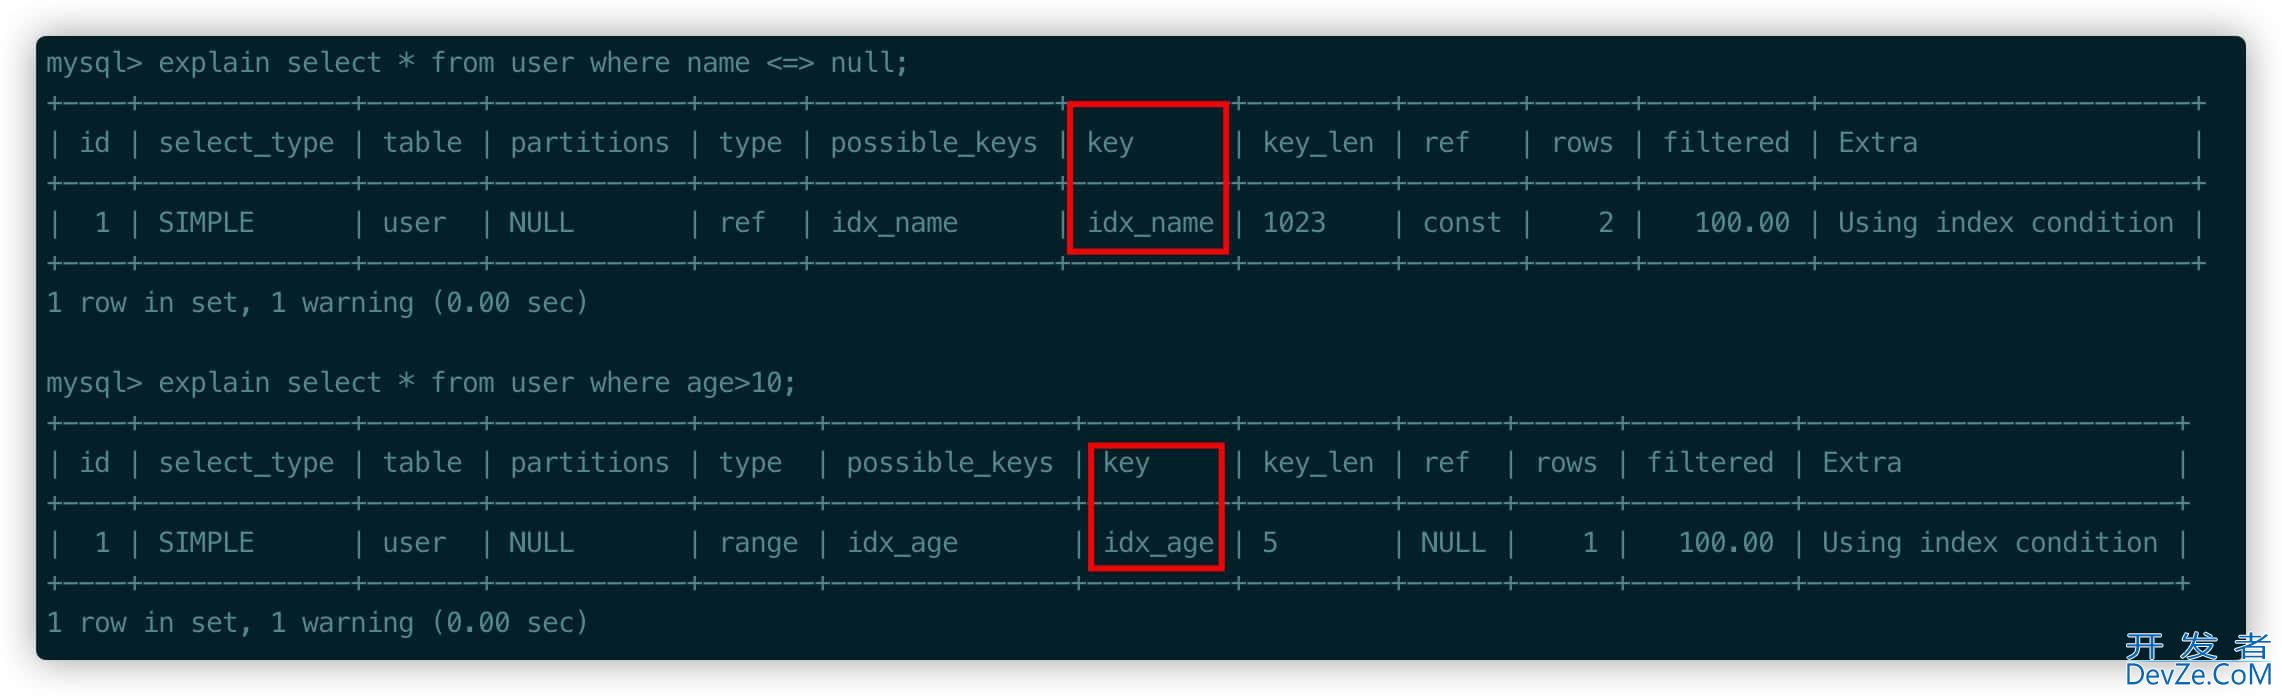Screen dimensions: 2282x696
Task: Click the select_type header in first table
Action: coord(246,143)
